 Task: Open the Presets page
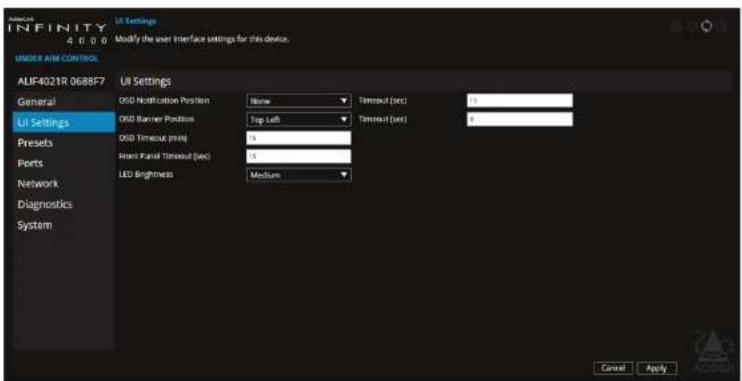(x=64, y=143)
